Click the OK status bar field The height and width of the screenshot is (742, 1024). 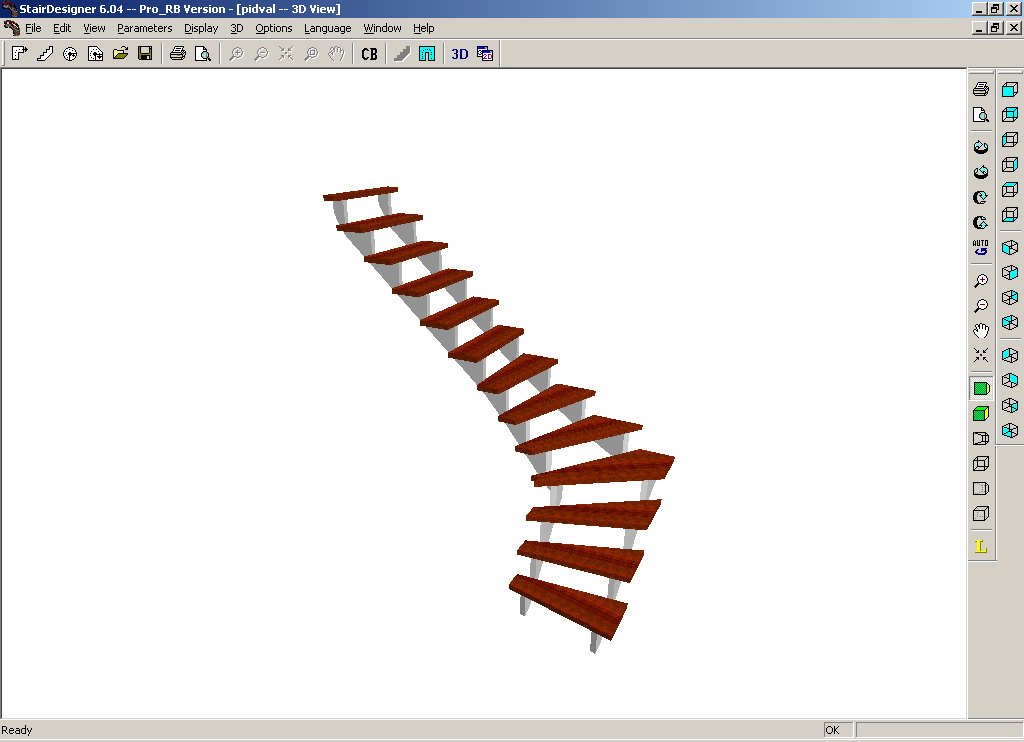[x=839, y=730]
